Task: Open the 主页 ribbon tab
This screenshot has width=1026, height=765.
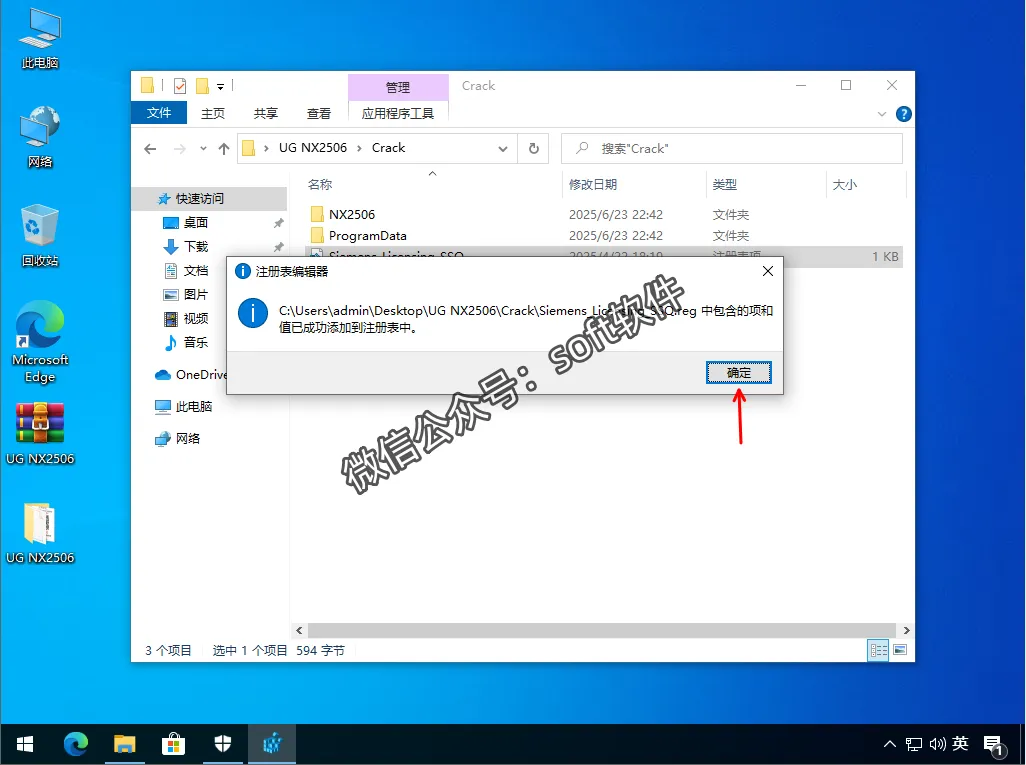Action: tap(213, 113)
